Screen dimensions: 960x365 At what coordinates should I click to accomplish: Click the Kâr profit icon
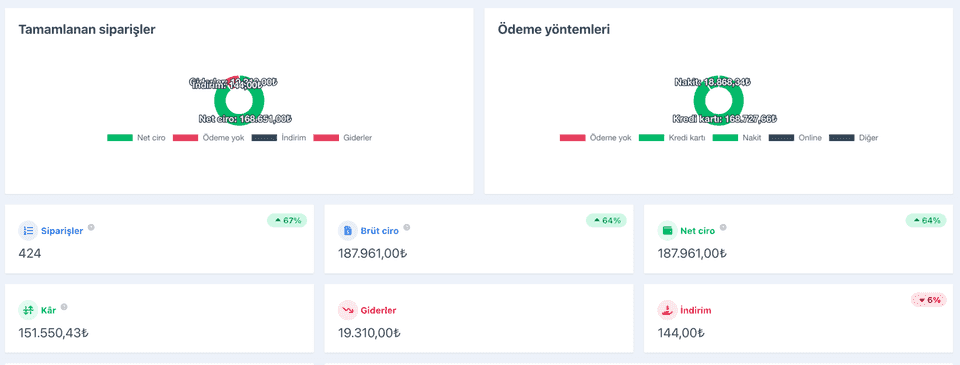(x=28, y=310)
